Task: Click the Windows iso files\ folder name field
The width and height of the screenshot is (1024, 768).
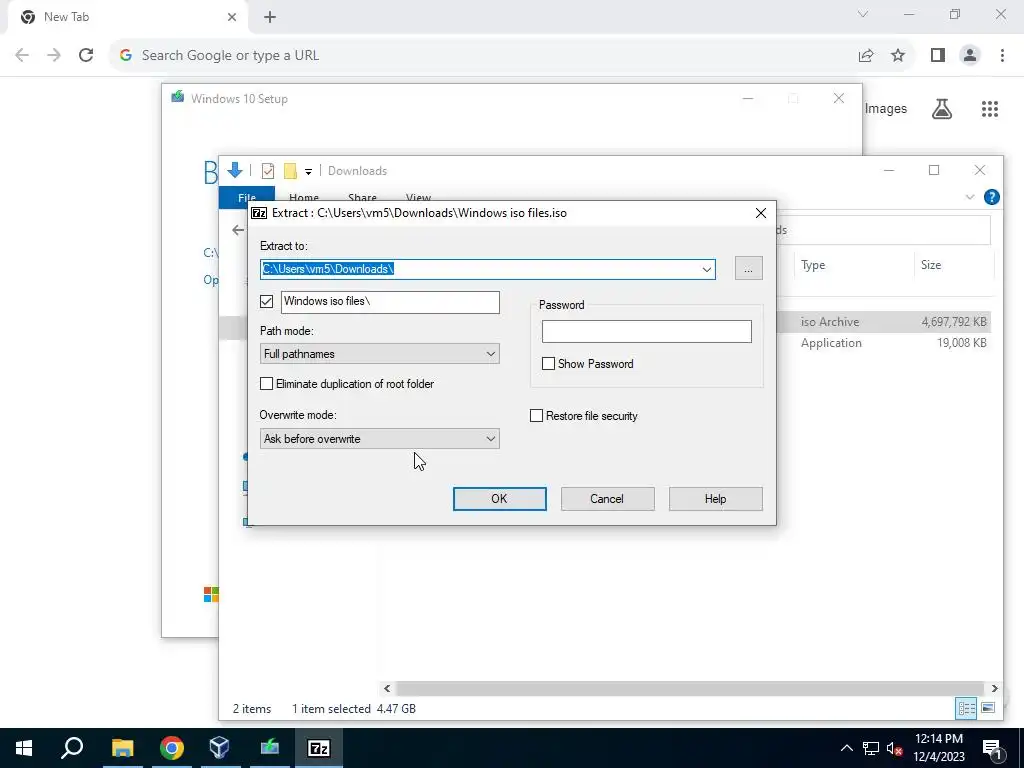Action: pyautogui.click(x=390, y=302)
